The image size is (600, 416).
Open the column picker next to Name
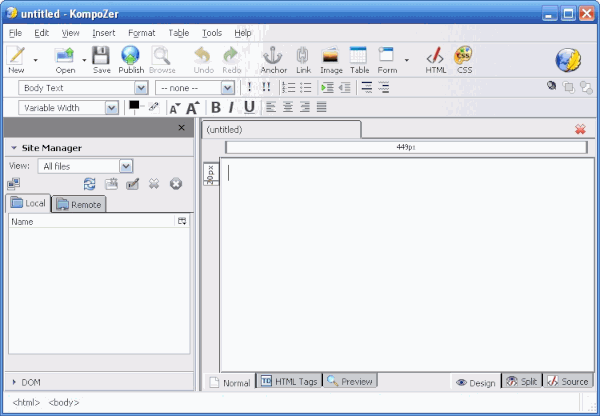point(182,221)
